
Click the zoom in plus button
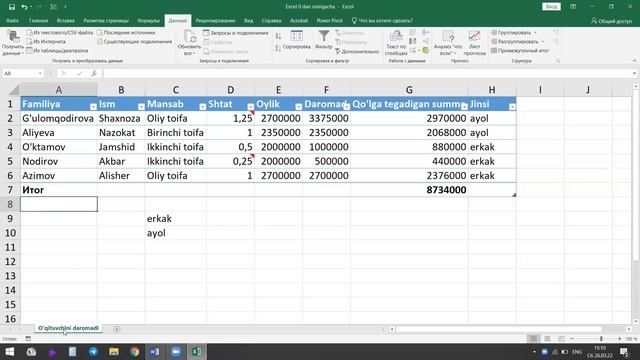tap(620, 339)
